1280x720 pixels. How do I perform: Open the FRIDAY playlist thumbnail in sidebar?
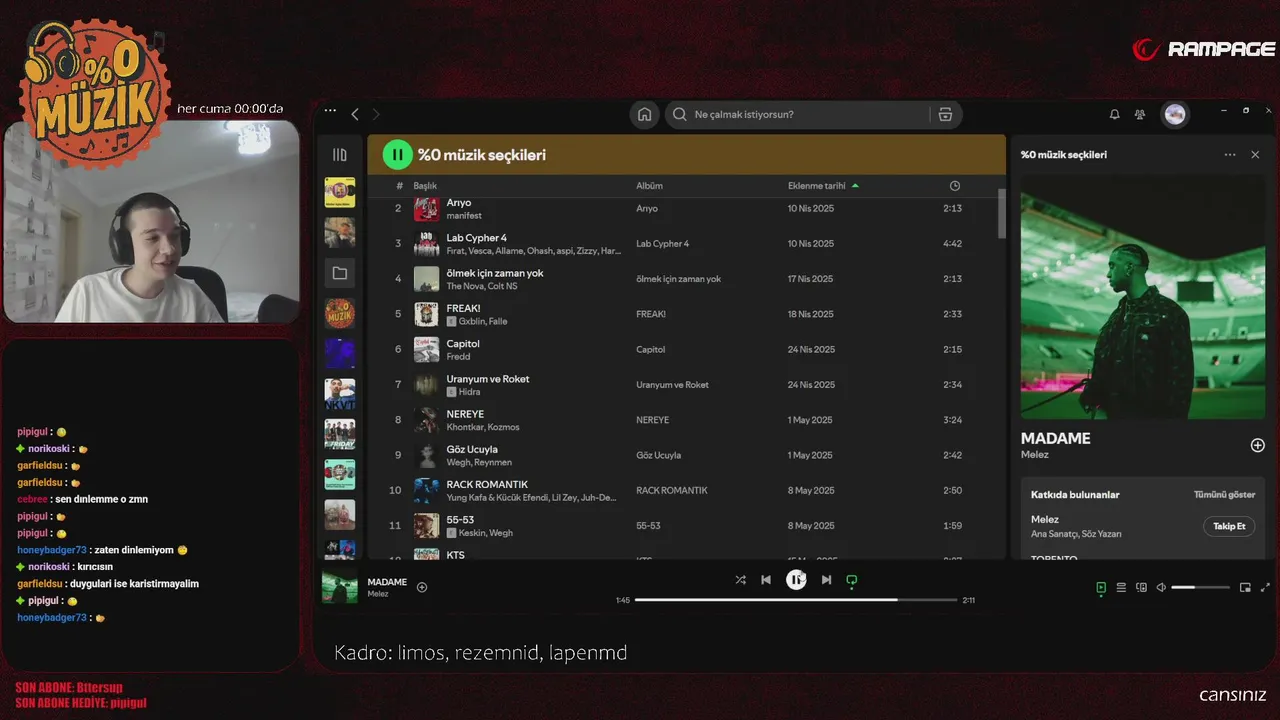coord(340,434)
